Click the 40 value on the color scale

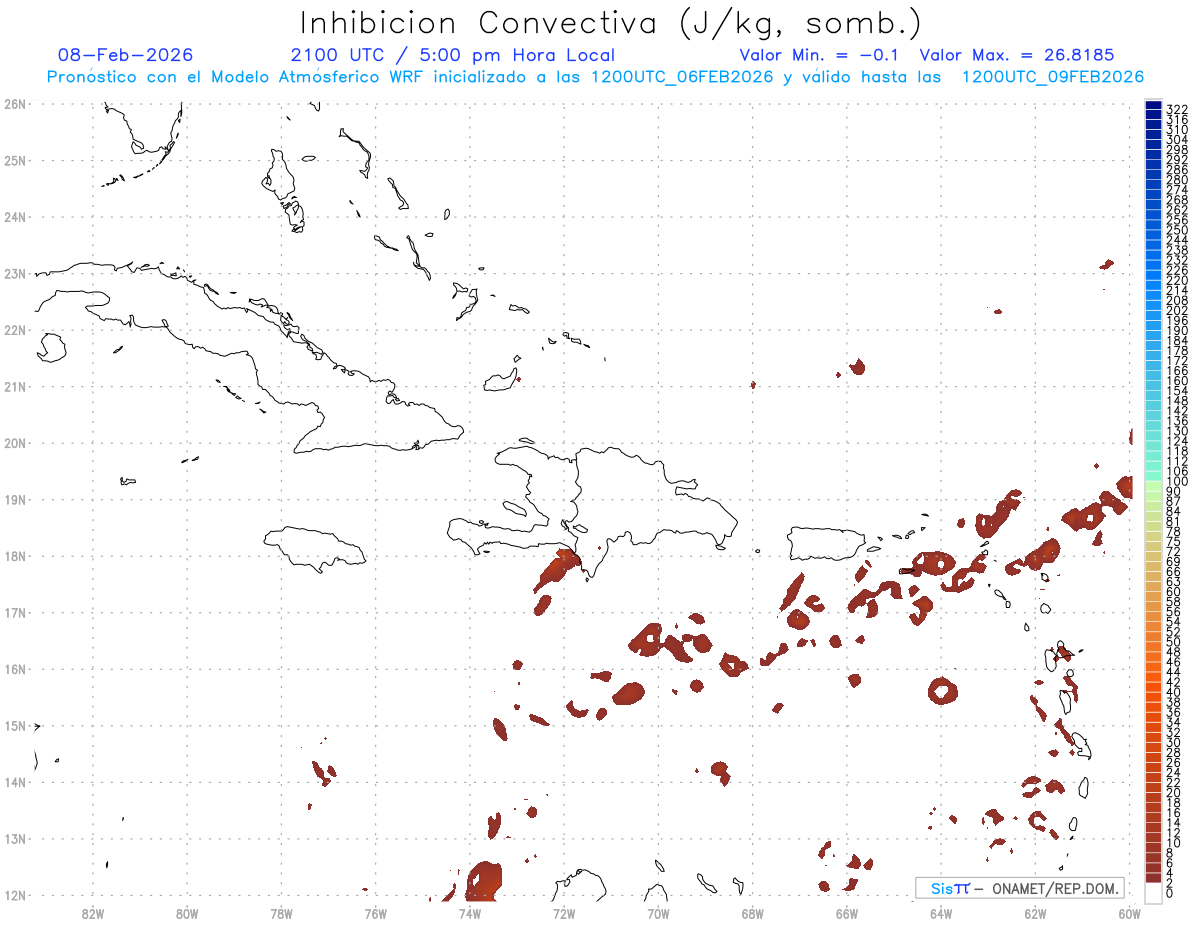point(1174,692)
